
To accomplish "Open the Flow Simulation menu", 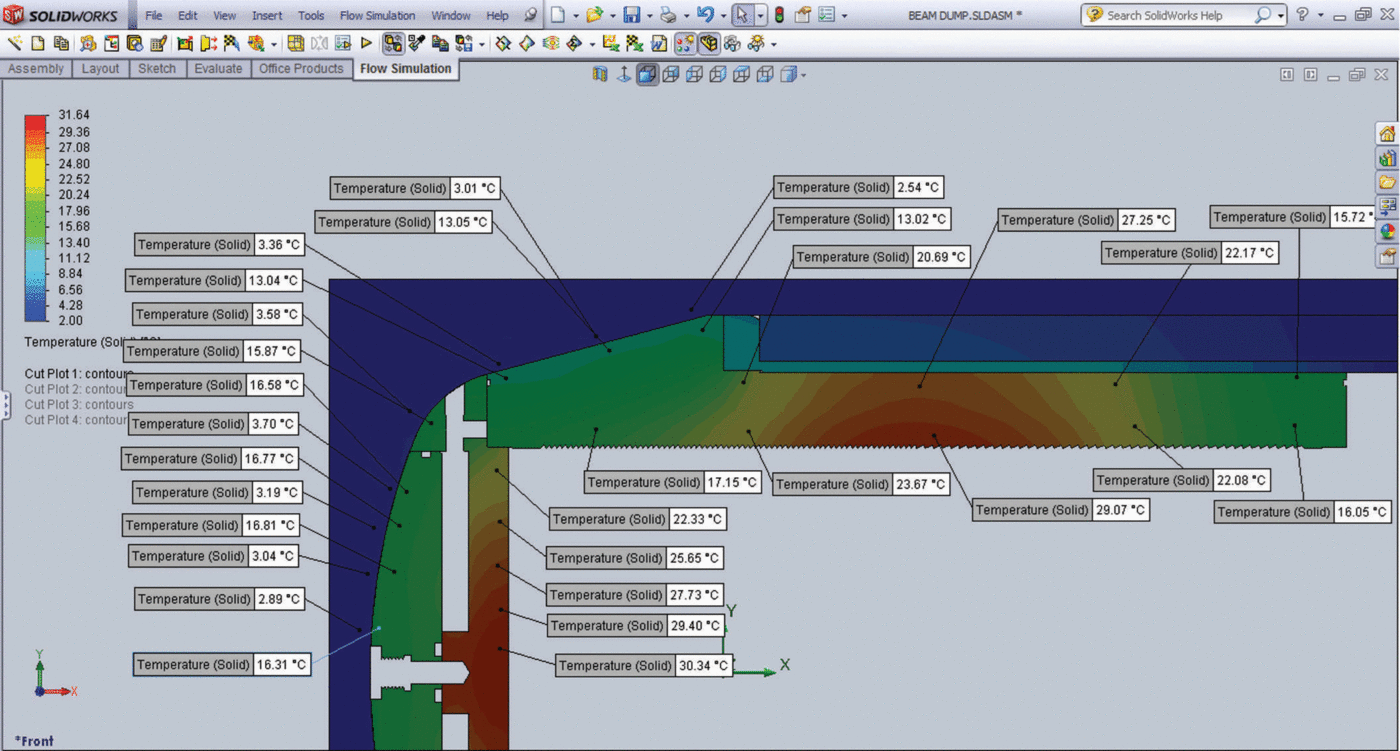I will click(377, 16).
